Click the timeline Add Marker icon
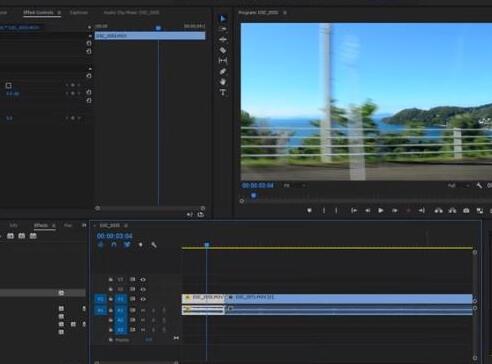The image size is (492, 364). (140, 245)
